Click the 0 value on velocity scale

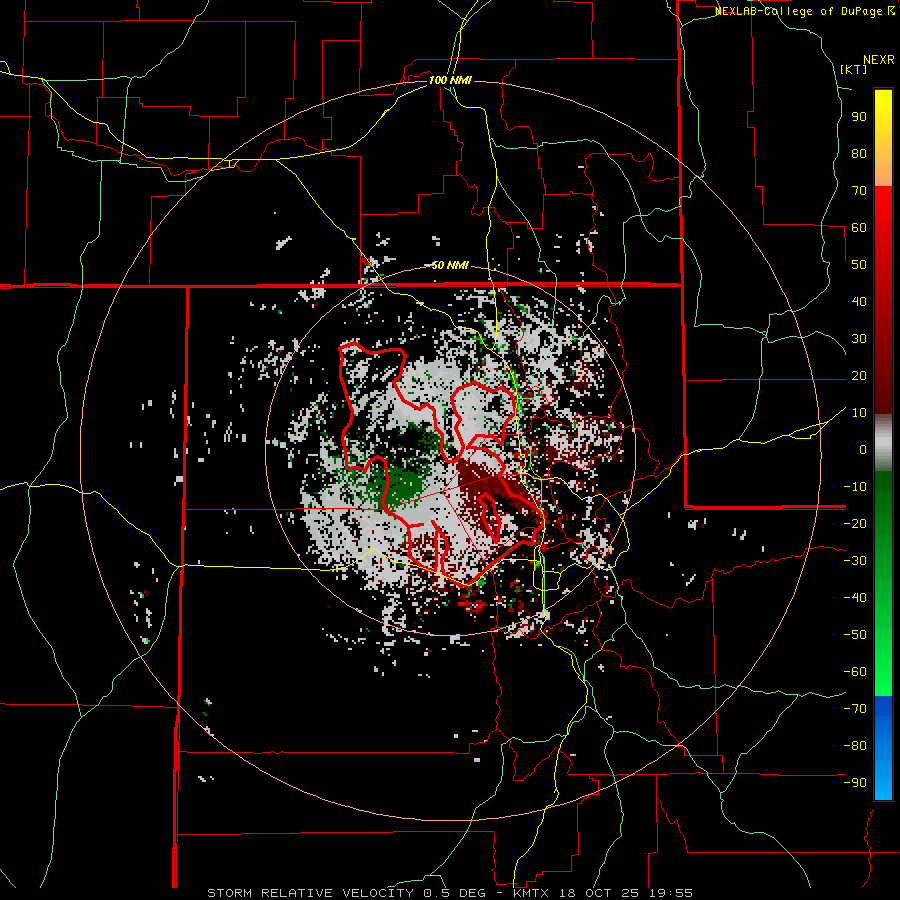click(x=863, y=450)
